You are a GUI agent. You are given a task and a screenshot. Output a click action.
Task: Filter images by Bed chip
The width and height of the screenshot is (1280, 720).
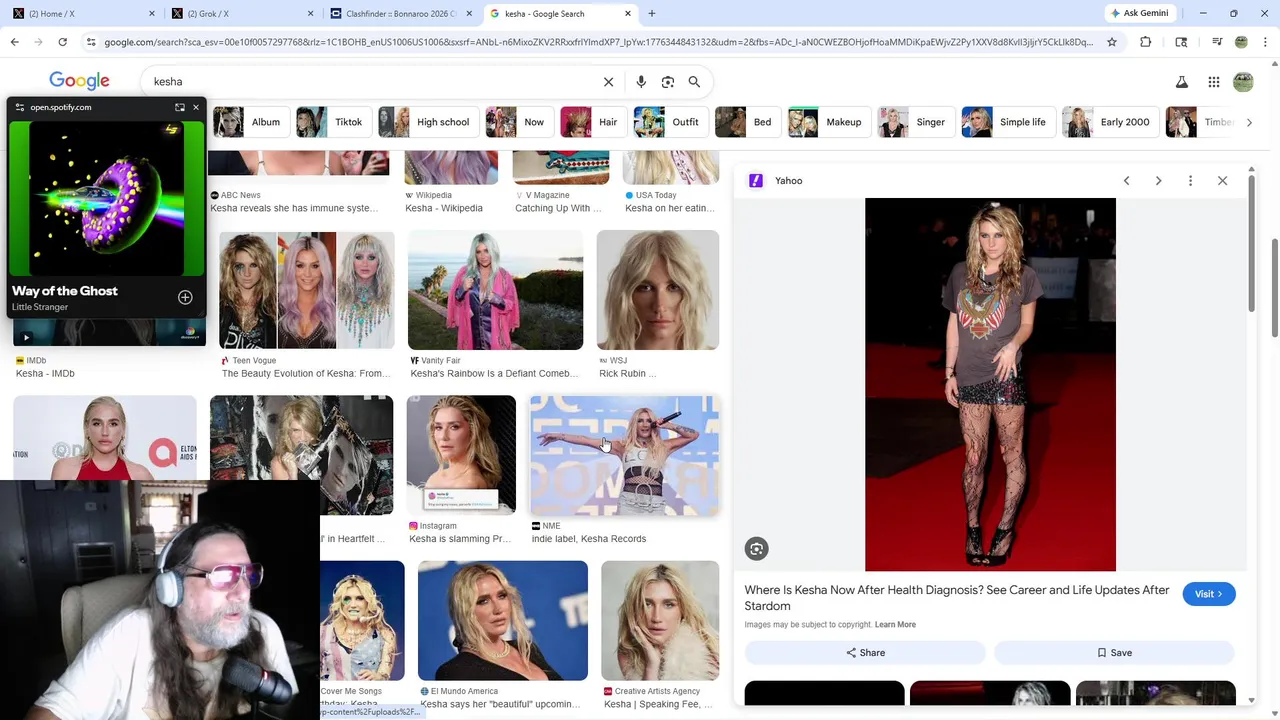pyautogui.click(x=748, y=122)
